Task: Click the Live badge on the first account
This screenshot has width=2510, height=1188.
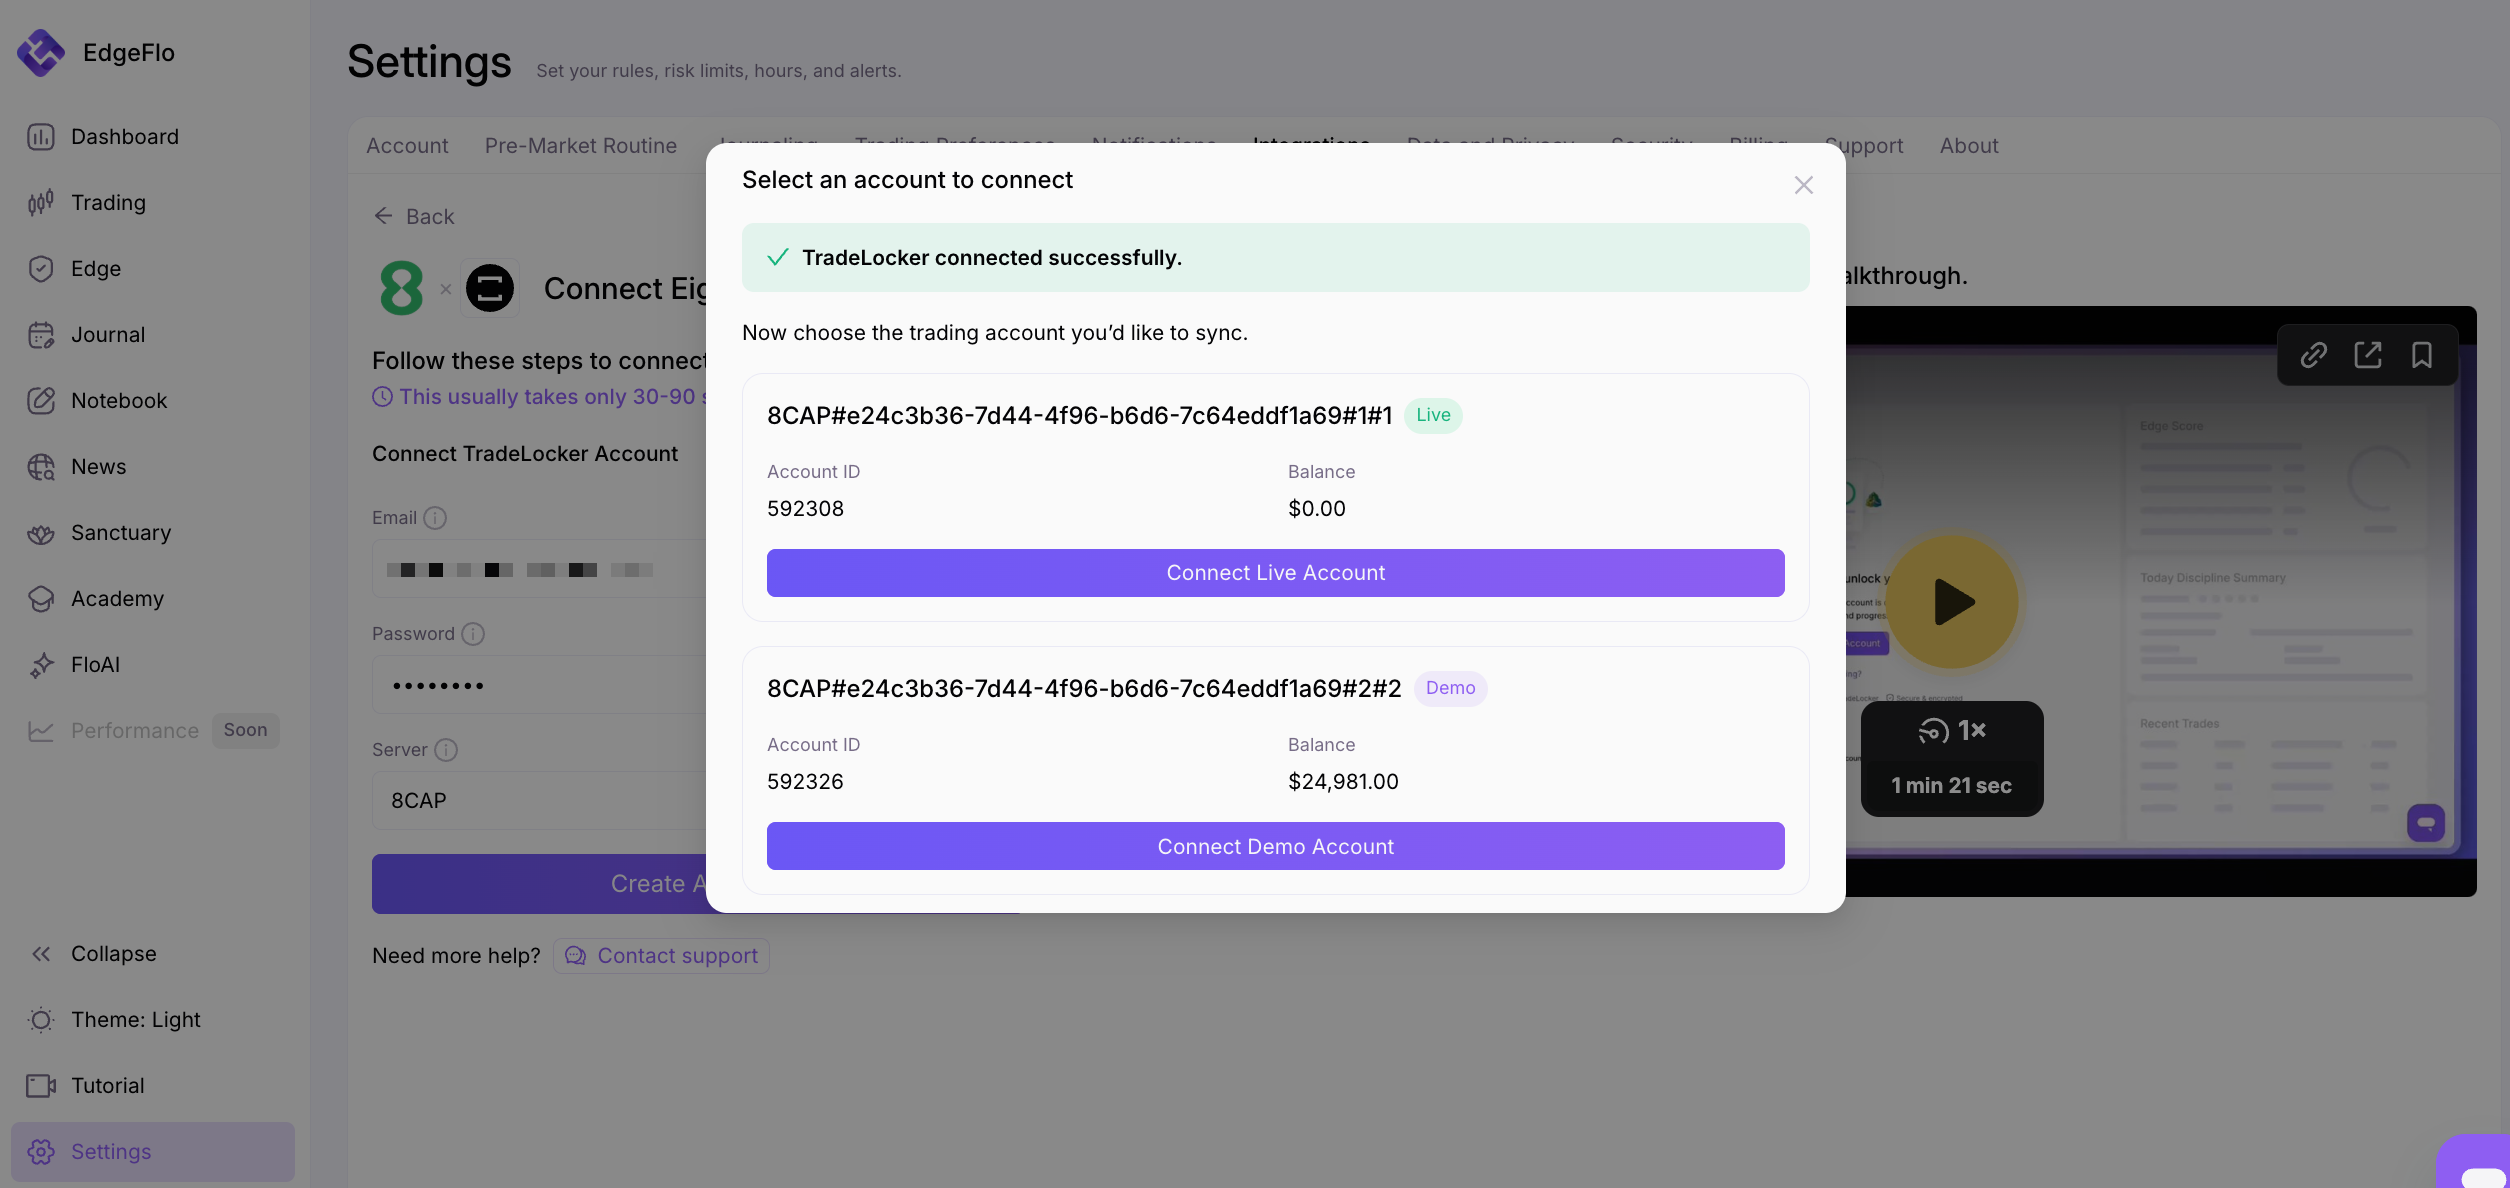Action: 1433,416
